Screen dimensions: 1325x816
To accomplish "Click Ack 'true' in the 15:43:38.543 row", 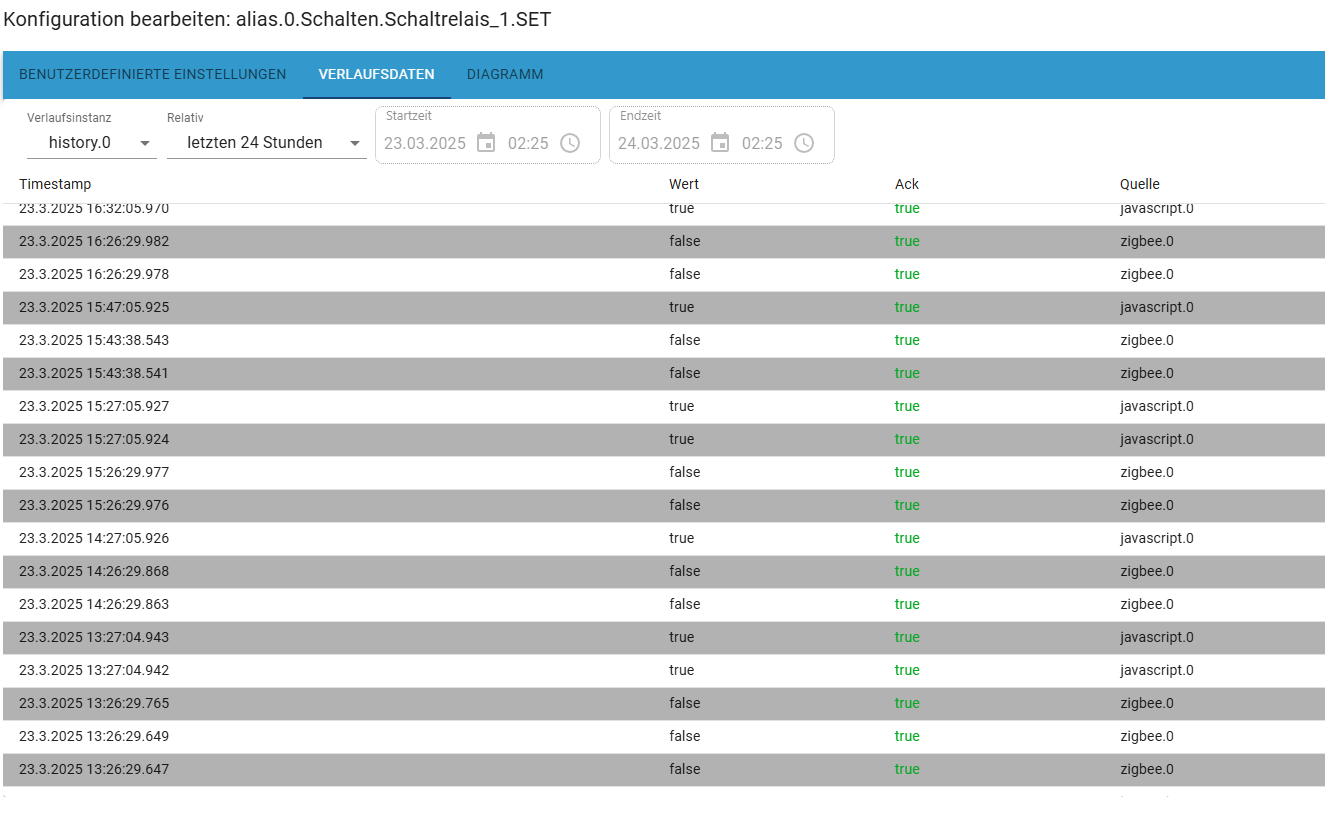I will [x=907, y=340].
